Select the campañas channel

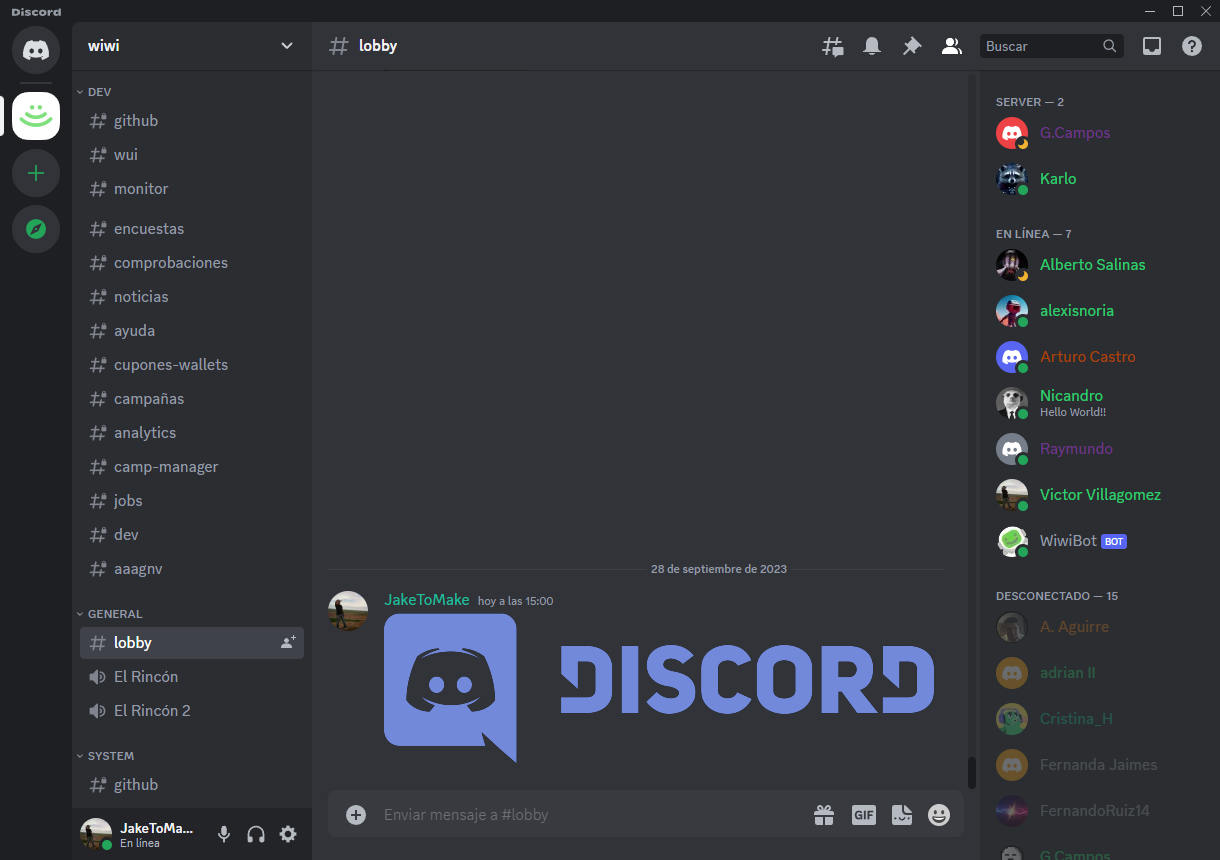click(x=192, y=399)
